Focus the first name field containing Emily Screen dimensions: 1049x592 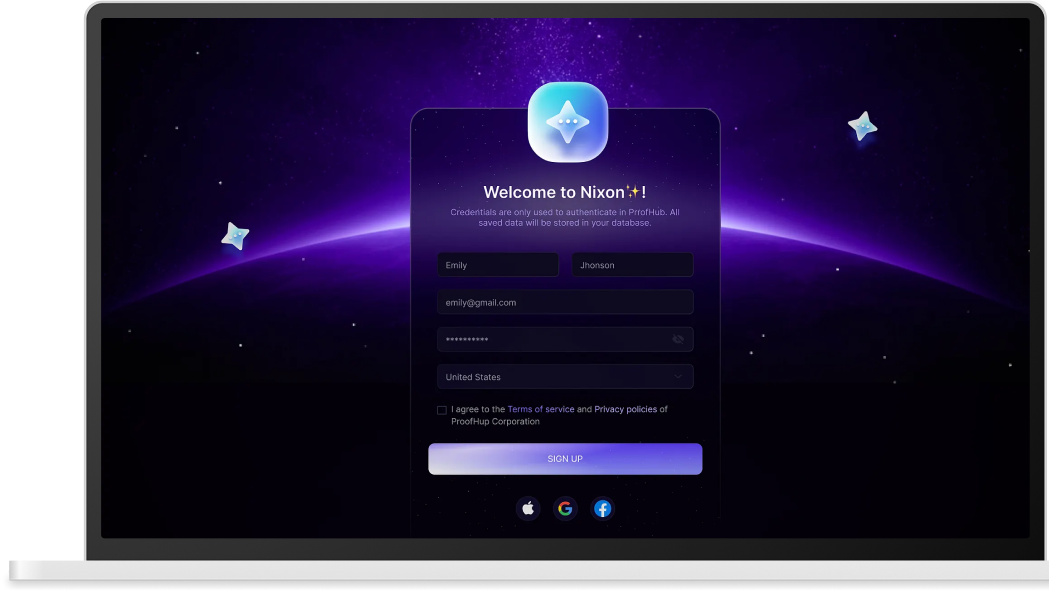(x=498, y=265)
